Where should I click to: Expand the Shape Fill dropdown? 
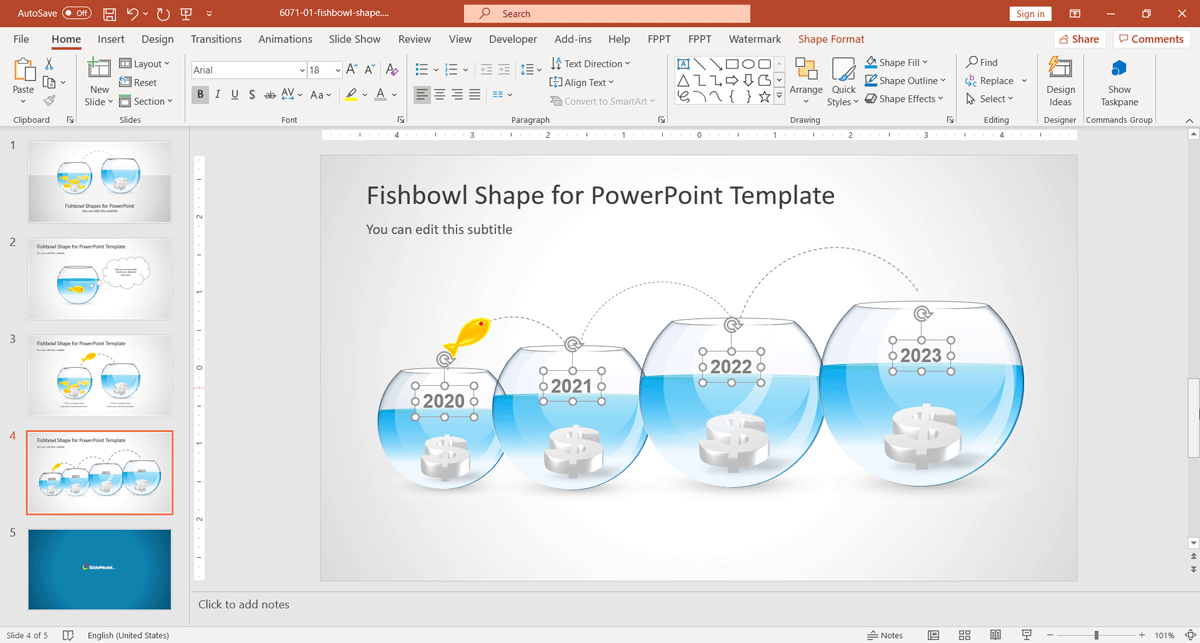(x=925, y=62)
